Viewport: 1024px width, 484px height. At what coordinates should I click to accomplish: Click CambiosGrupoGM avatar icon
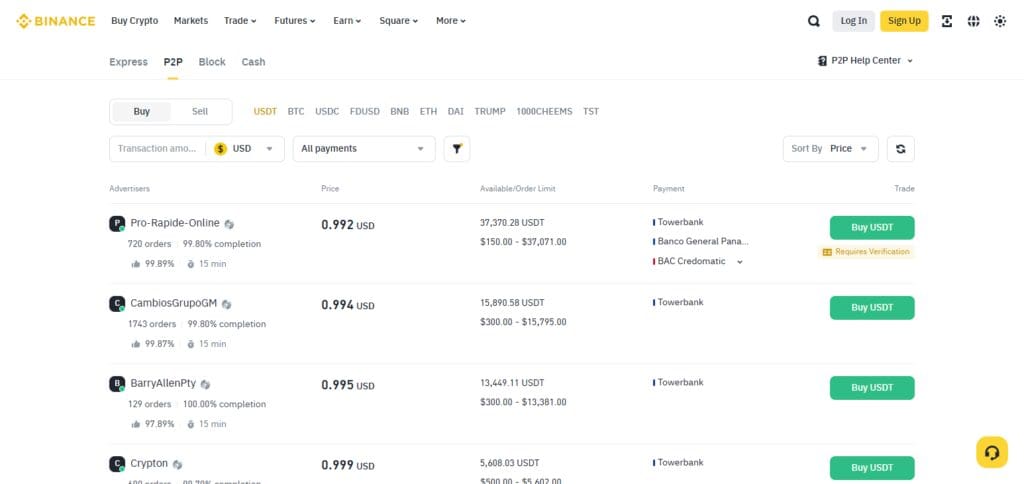pos(117,304)
